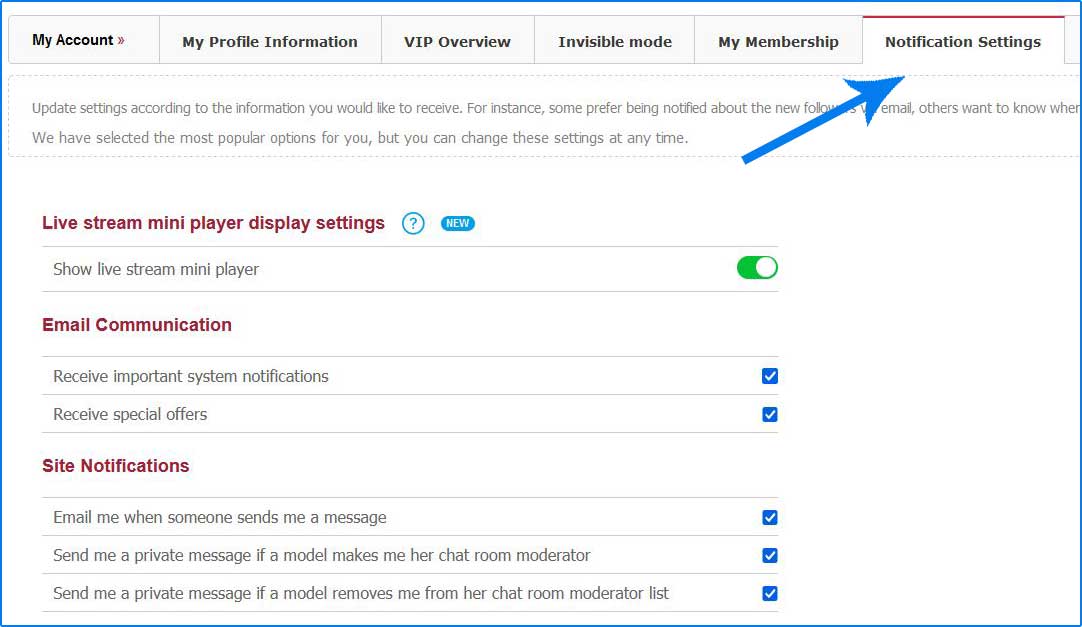Screen dimensions: 1082x627
Task: Toggle Show live stream mini player switch
Action: click(757, 267)
